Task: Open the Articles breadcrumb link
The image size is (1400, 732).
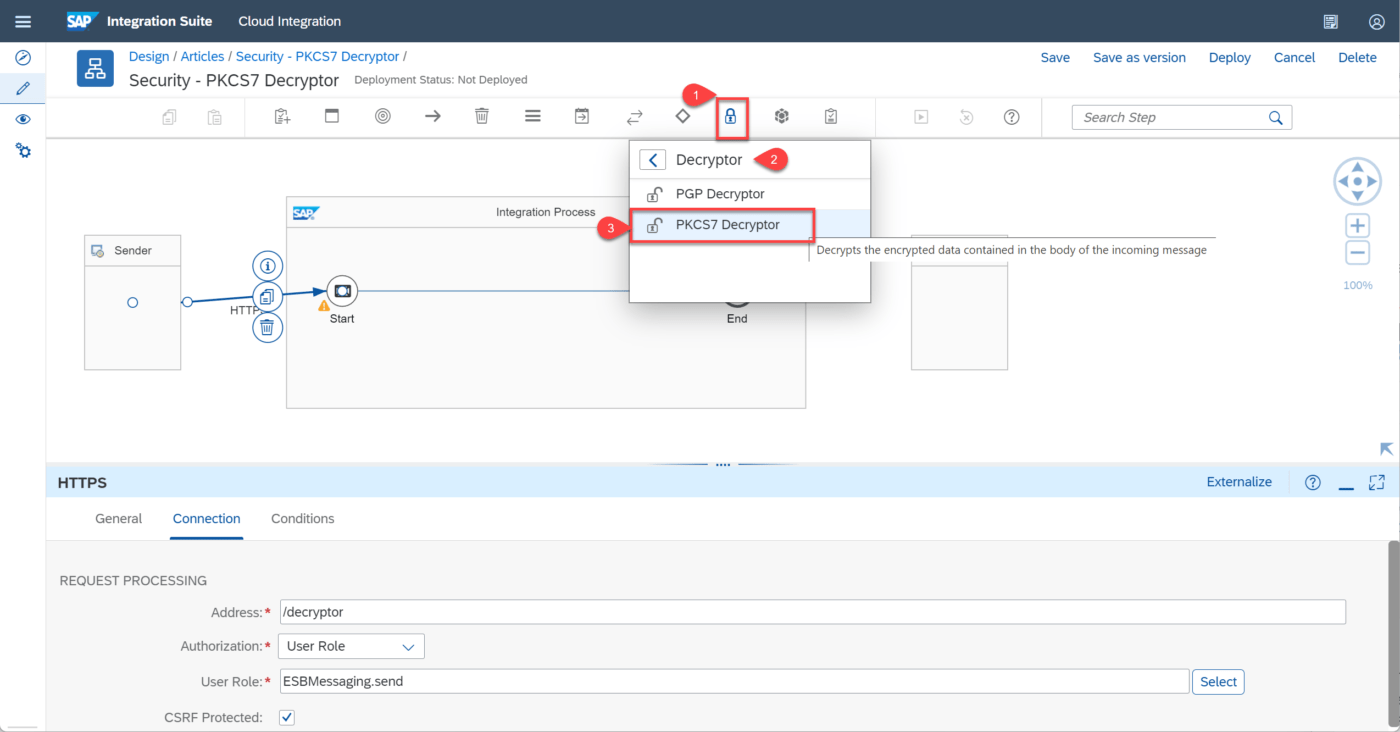Action: click(x=202, y=57)
